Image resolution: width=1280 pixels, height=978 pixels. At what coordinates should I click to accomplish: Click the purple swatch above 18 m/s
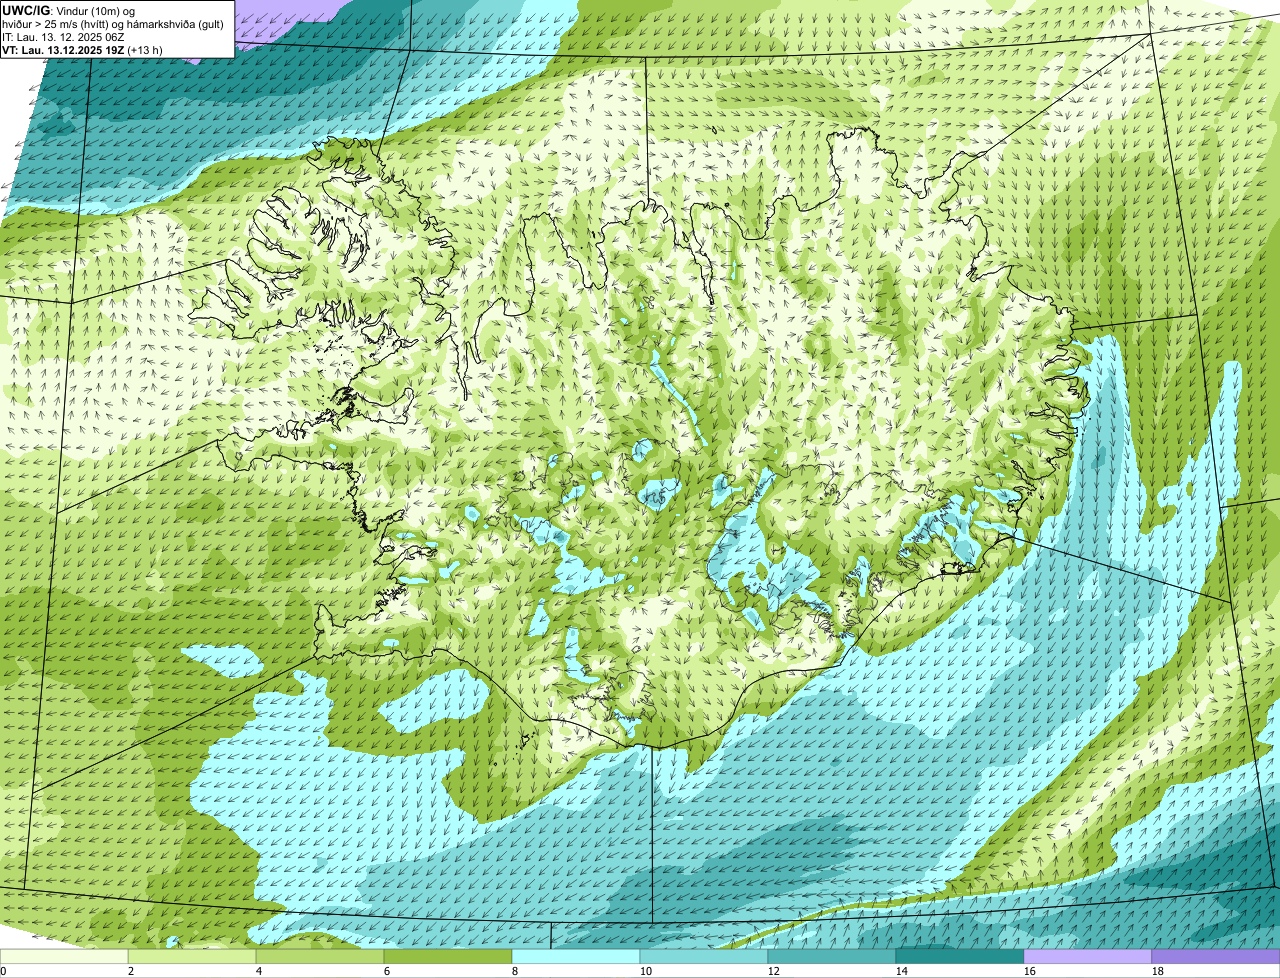[1216, 956]
